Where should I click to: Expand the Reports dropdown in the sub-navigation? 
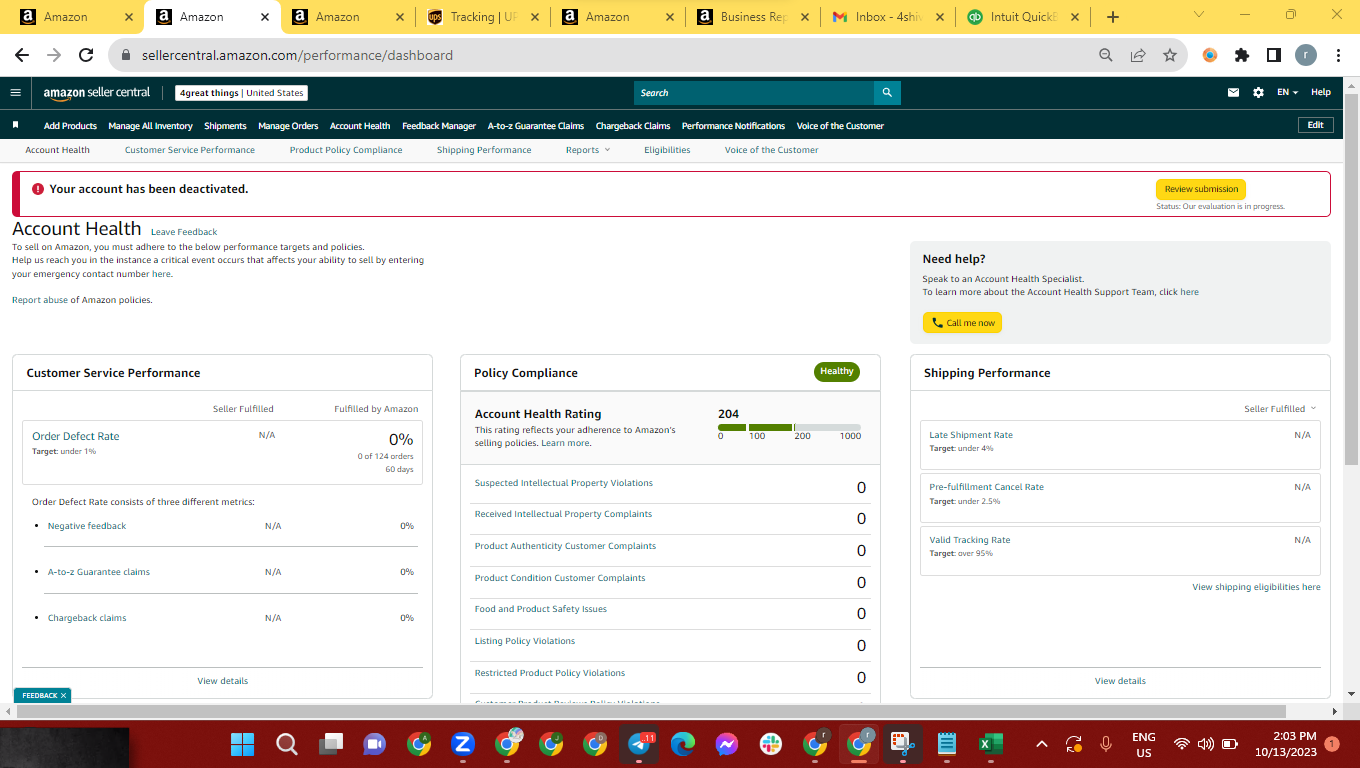(x=588, y=150)
